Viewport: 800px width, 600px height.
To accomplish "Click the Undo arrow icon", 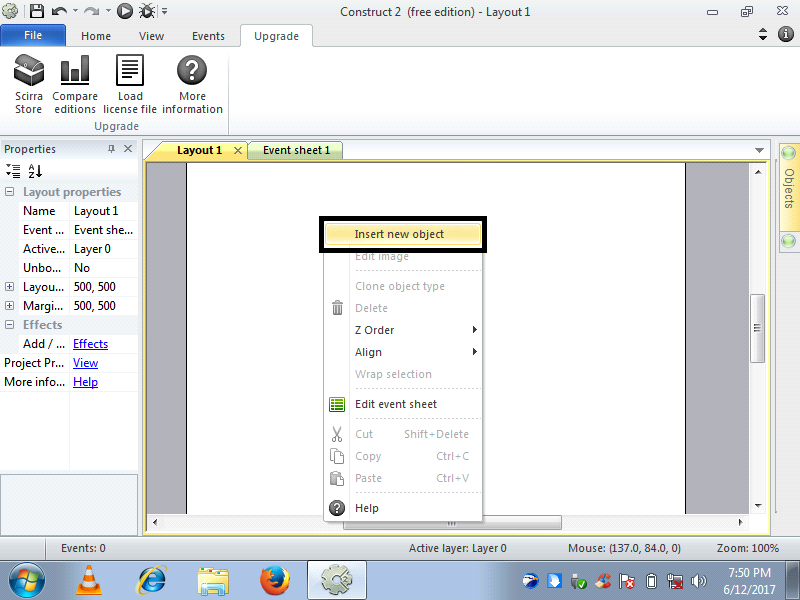I will tap(59, 11).
